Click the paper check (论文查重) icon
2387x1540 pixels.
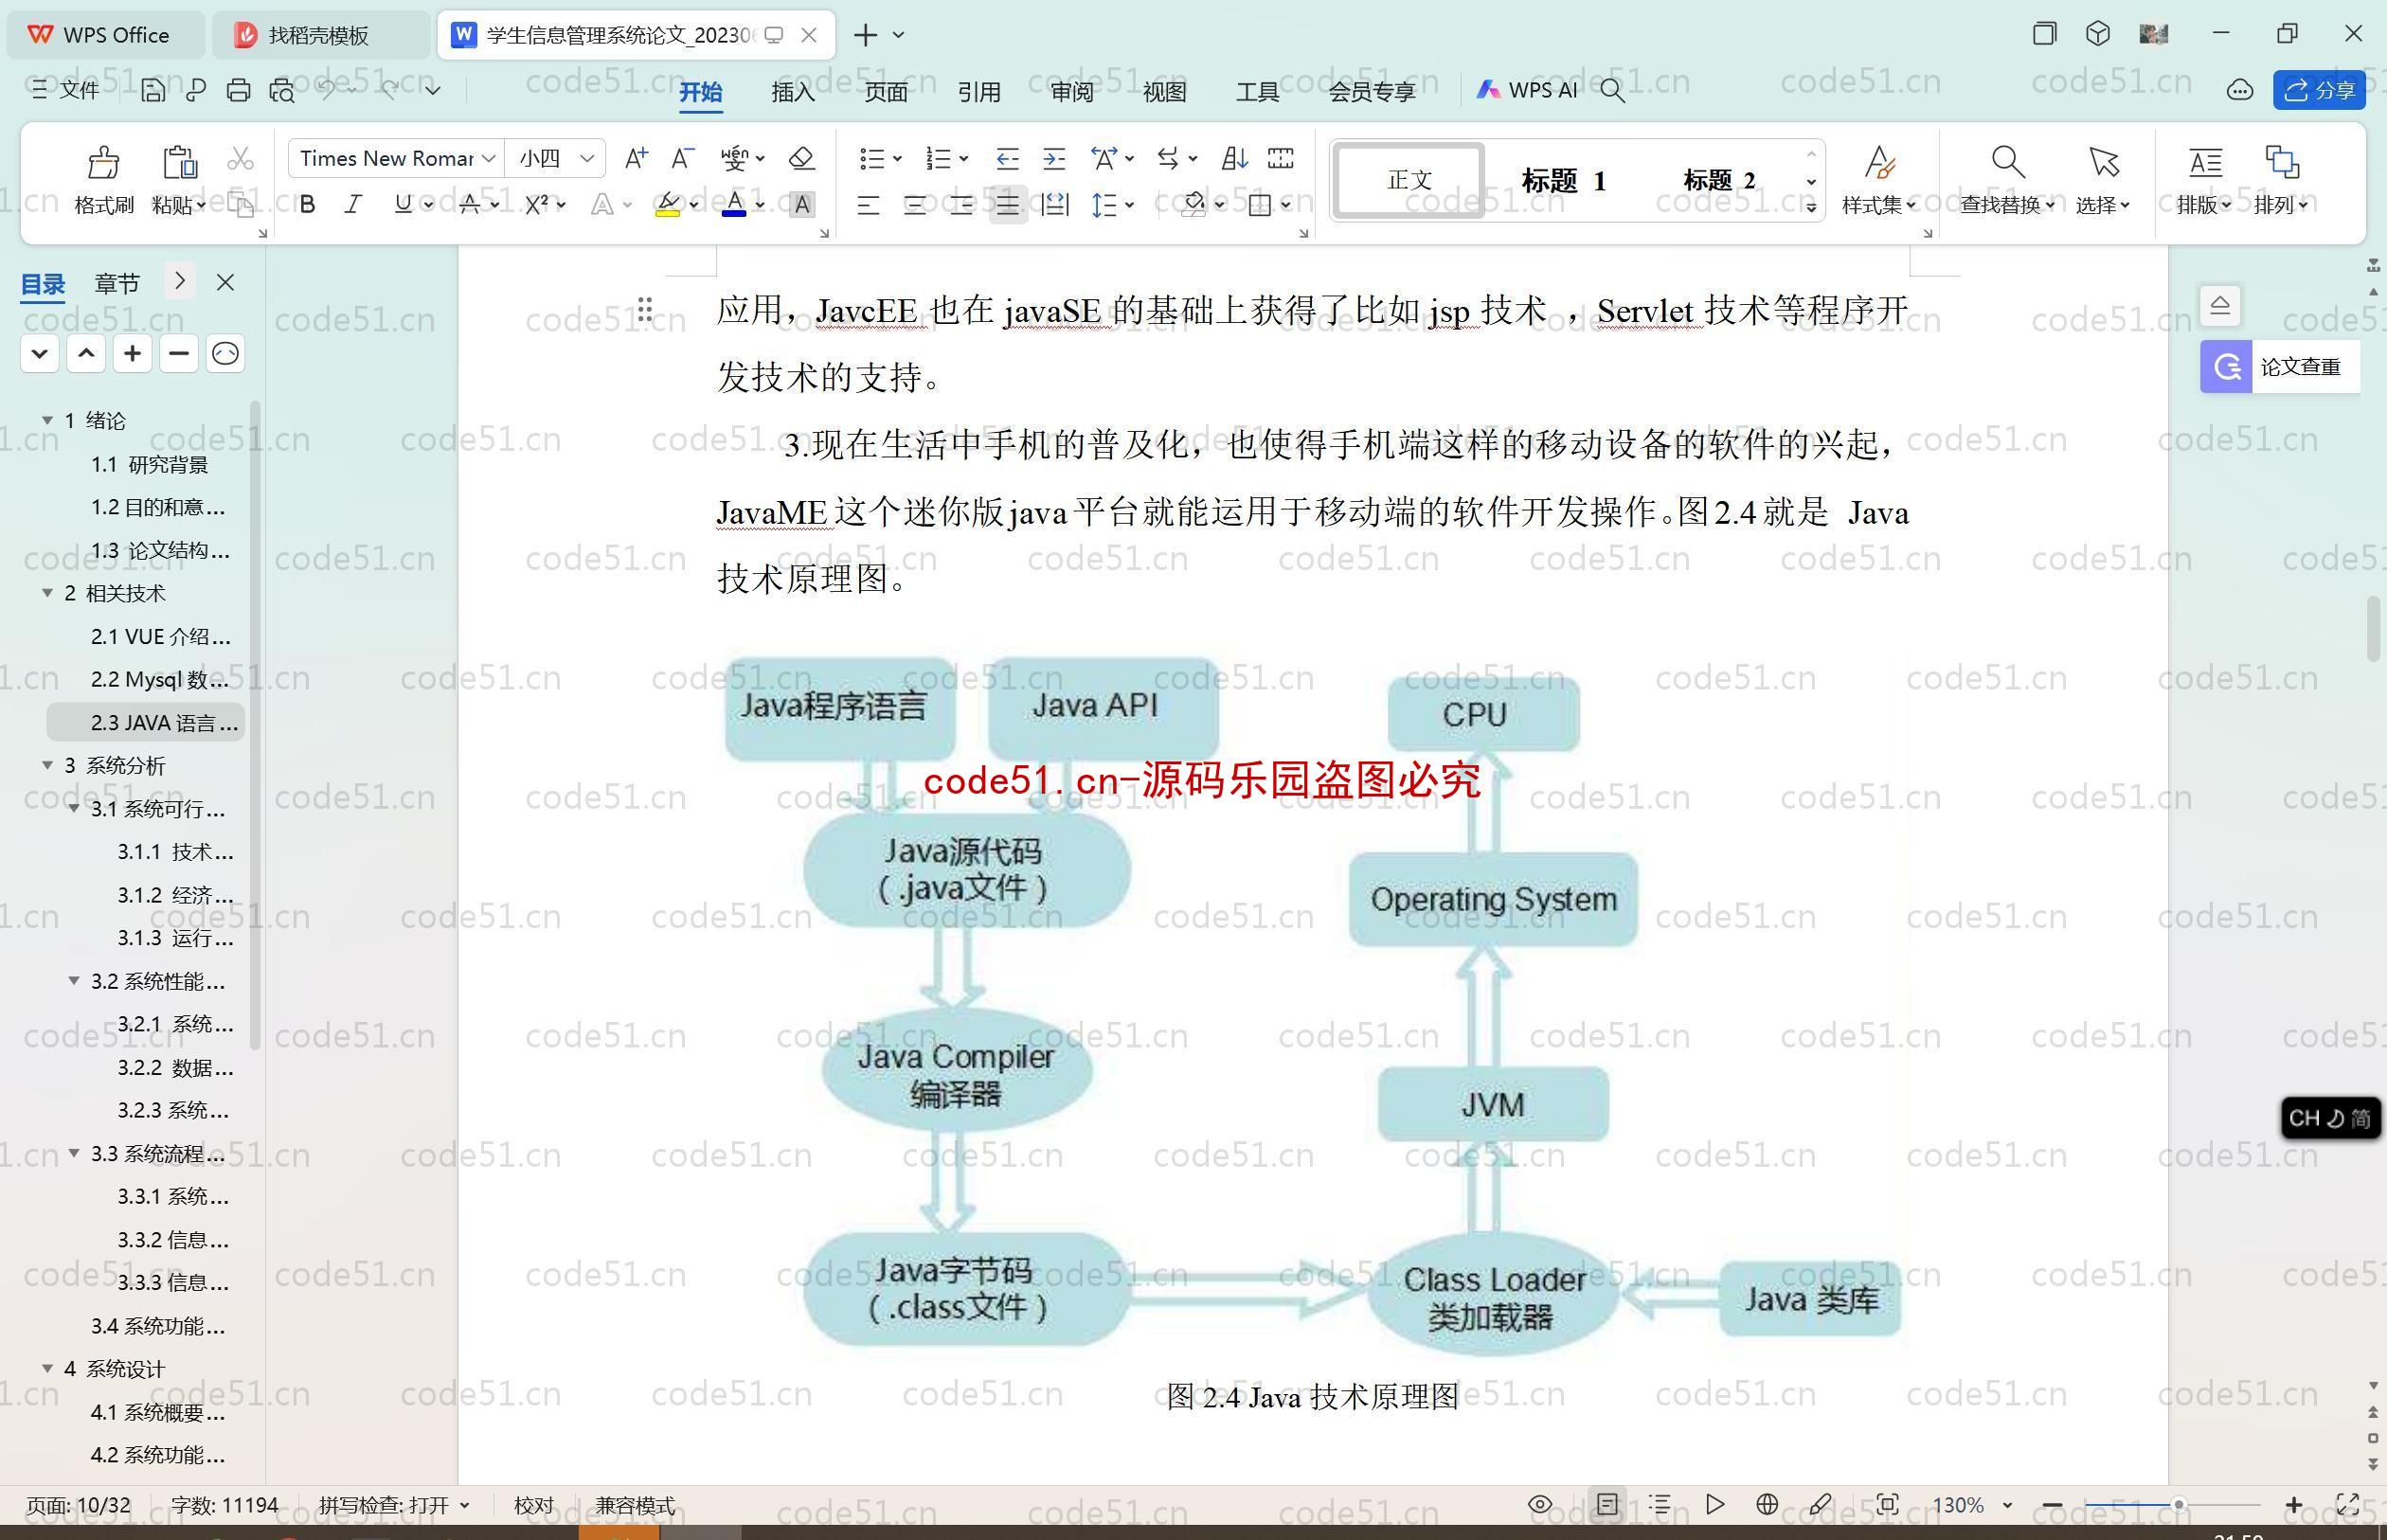2226,367
